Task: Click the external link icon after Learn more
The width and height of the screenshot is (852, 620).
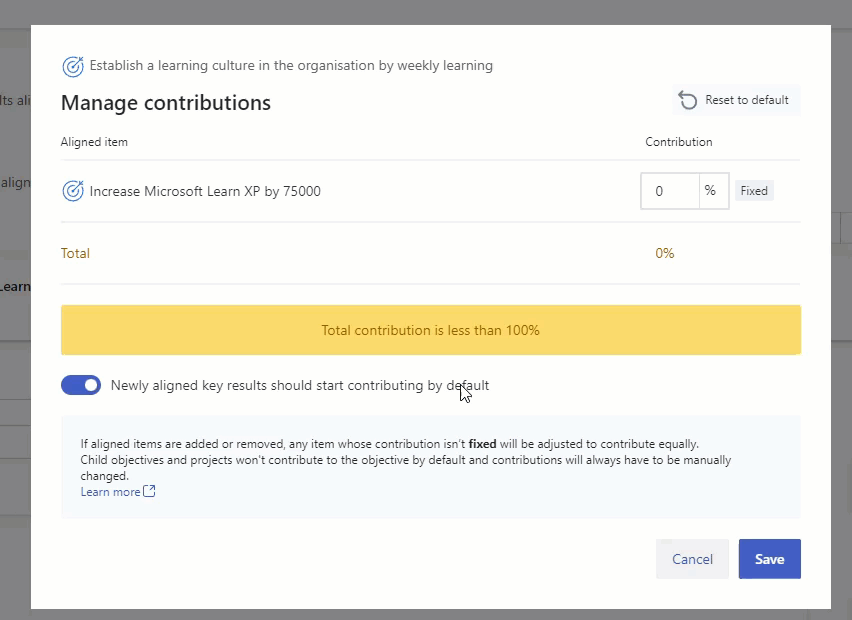Action: point(150,492)
